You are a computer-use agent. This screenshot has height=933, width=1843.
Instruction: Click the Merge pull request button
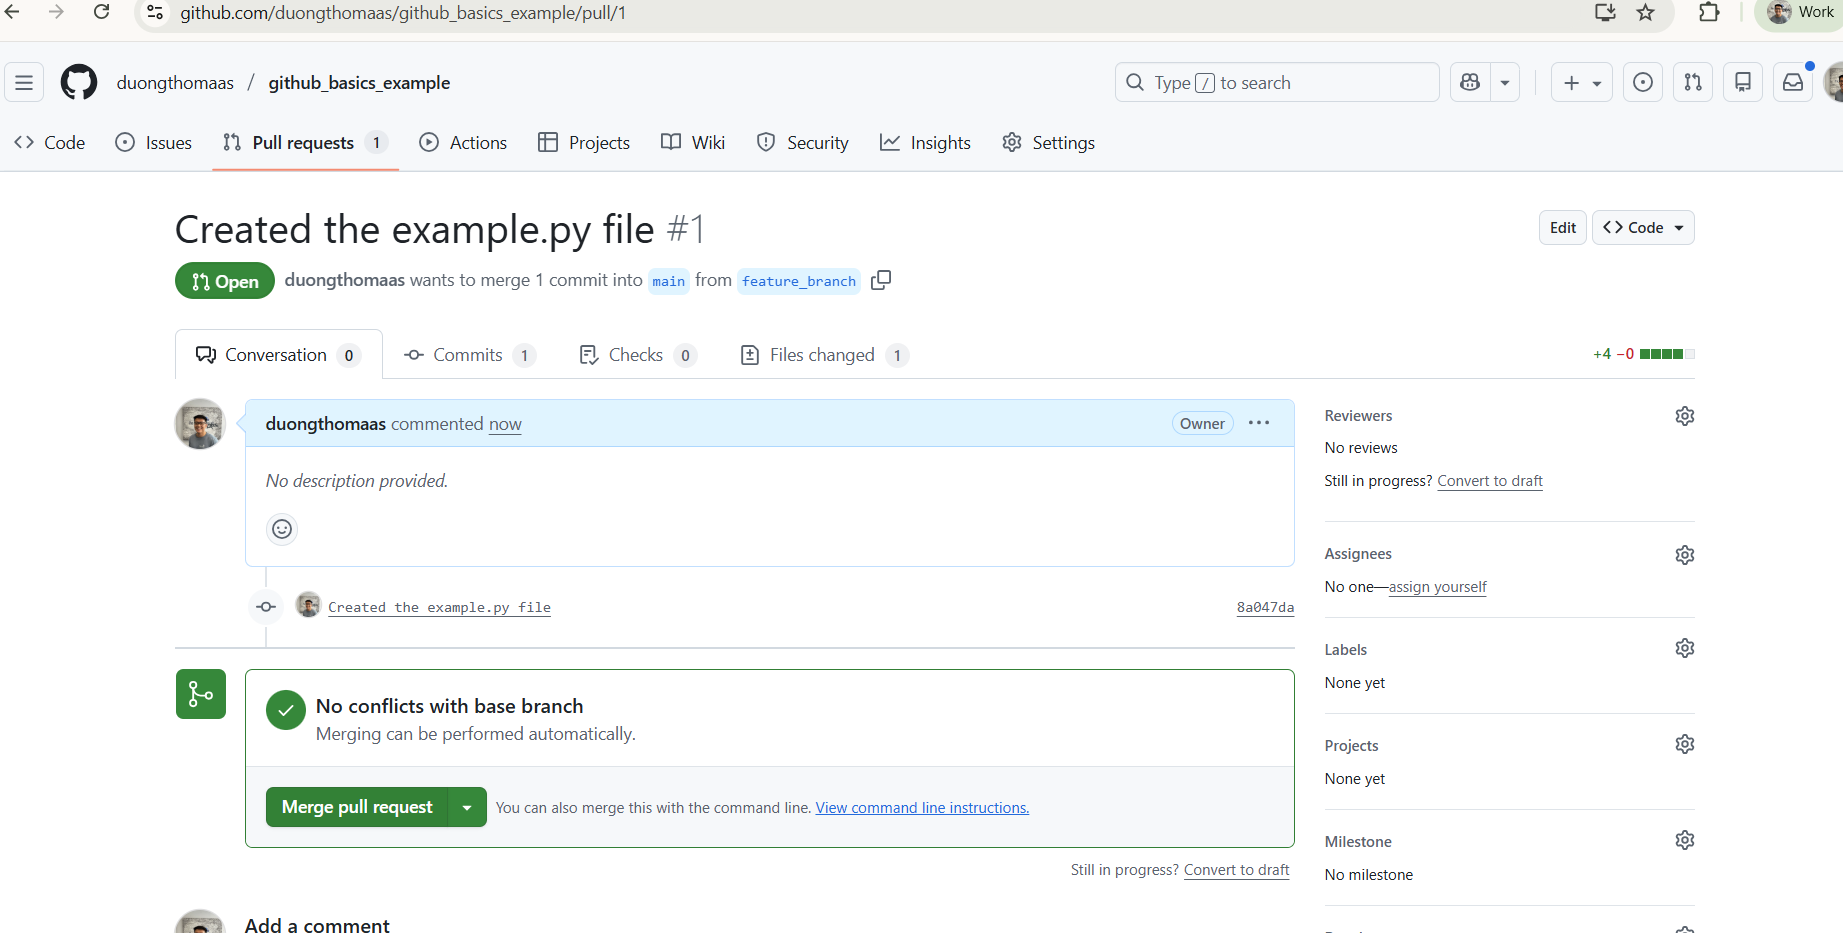pos(357,807)
